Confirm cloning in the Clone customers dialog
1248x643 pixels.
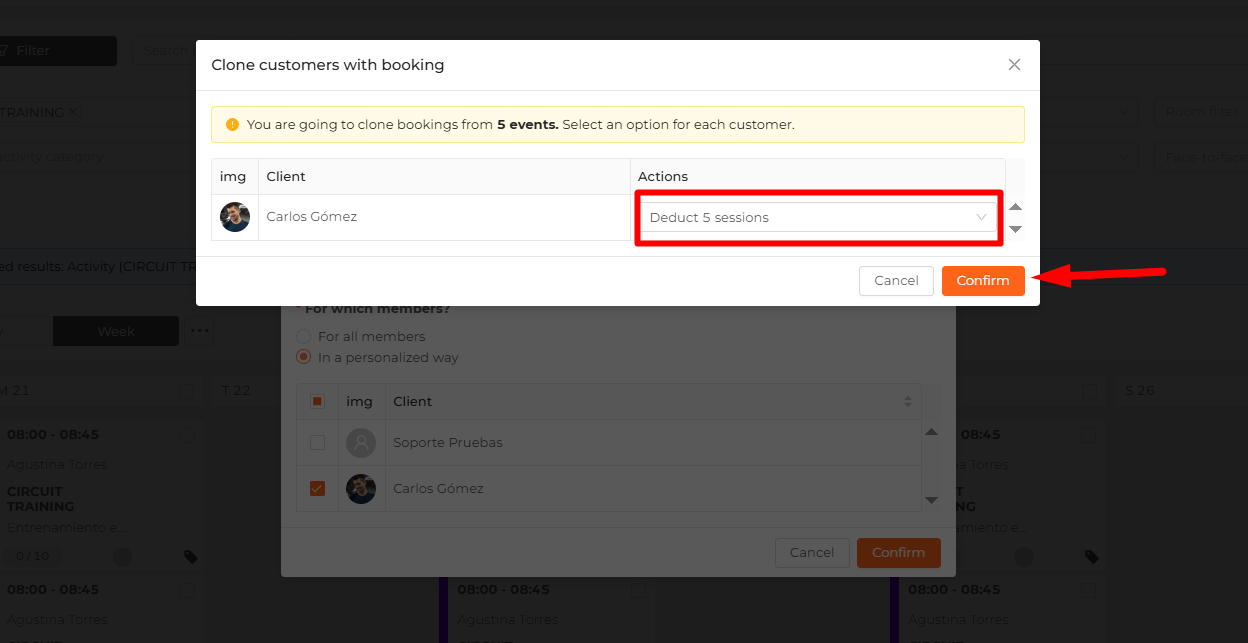983,281
